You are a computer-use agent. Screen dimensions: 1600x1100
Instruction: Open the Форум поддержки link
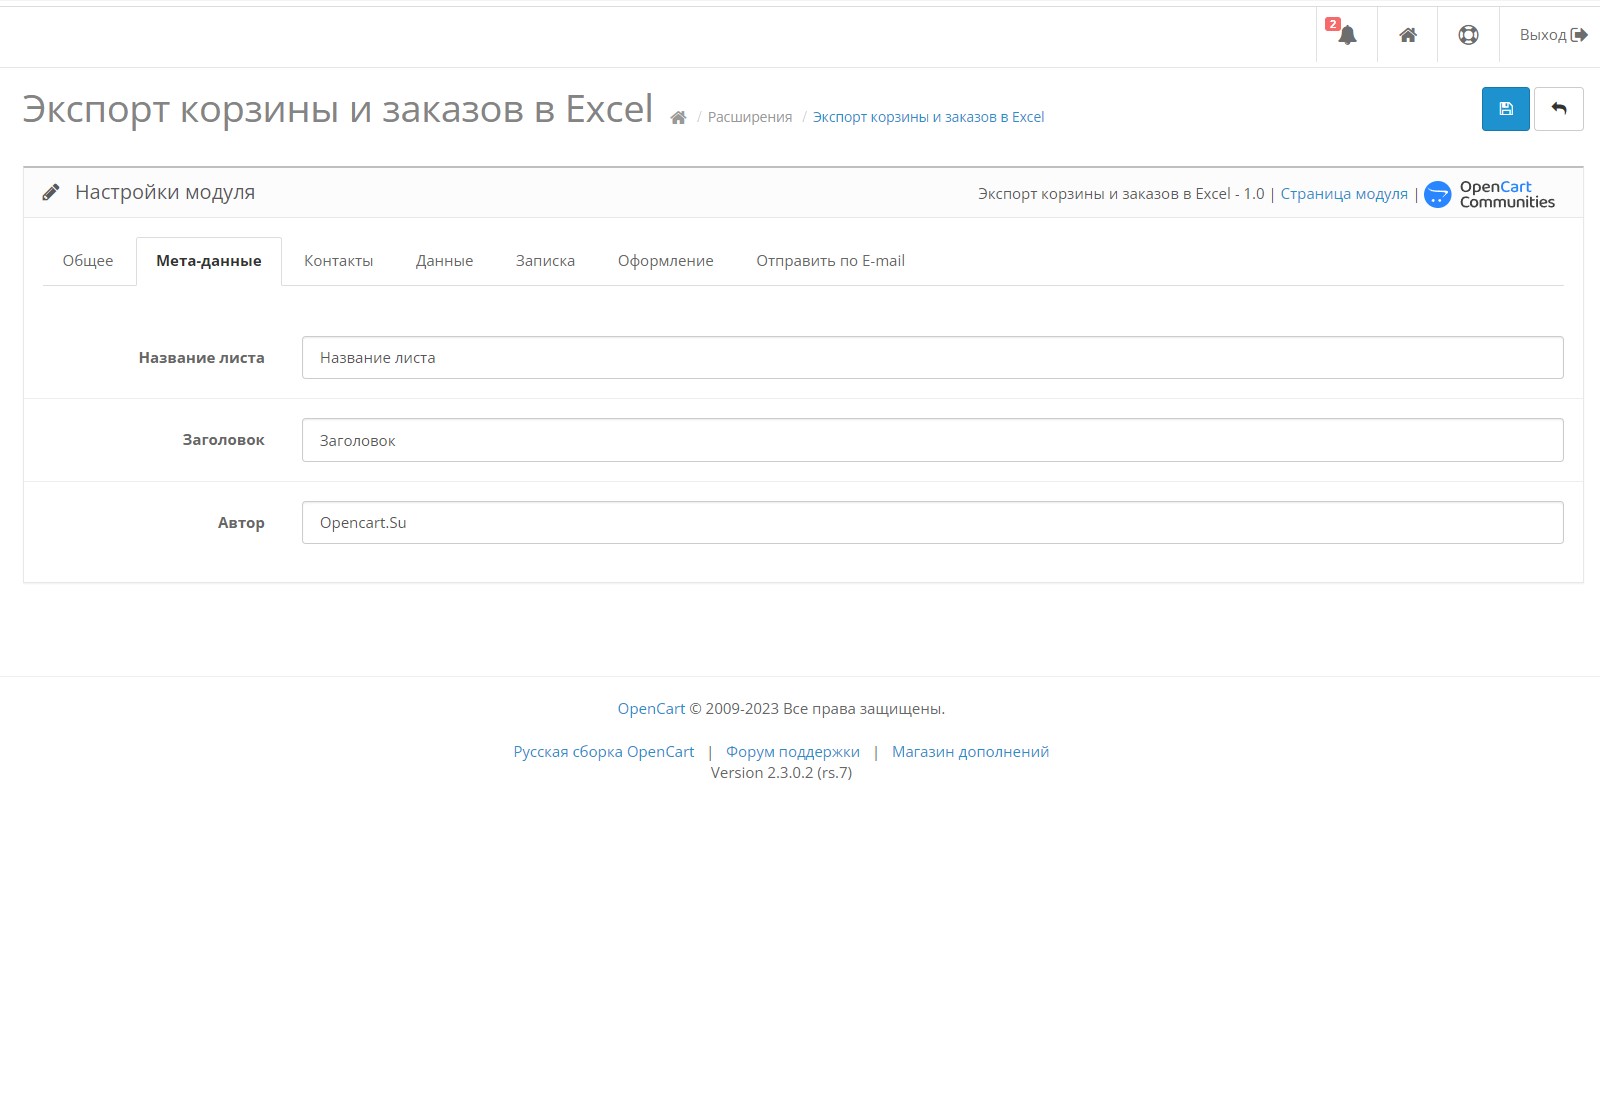[793, 752]
